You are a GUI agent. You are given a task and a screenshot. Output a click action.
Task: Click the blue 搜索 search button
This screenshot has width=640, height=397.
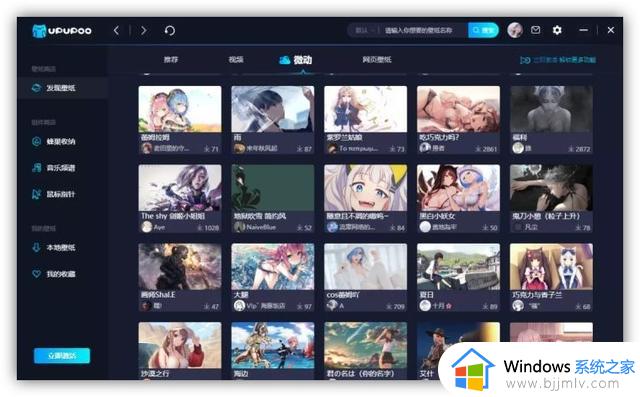click(x=483, y=30)
